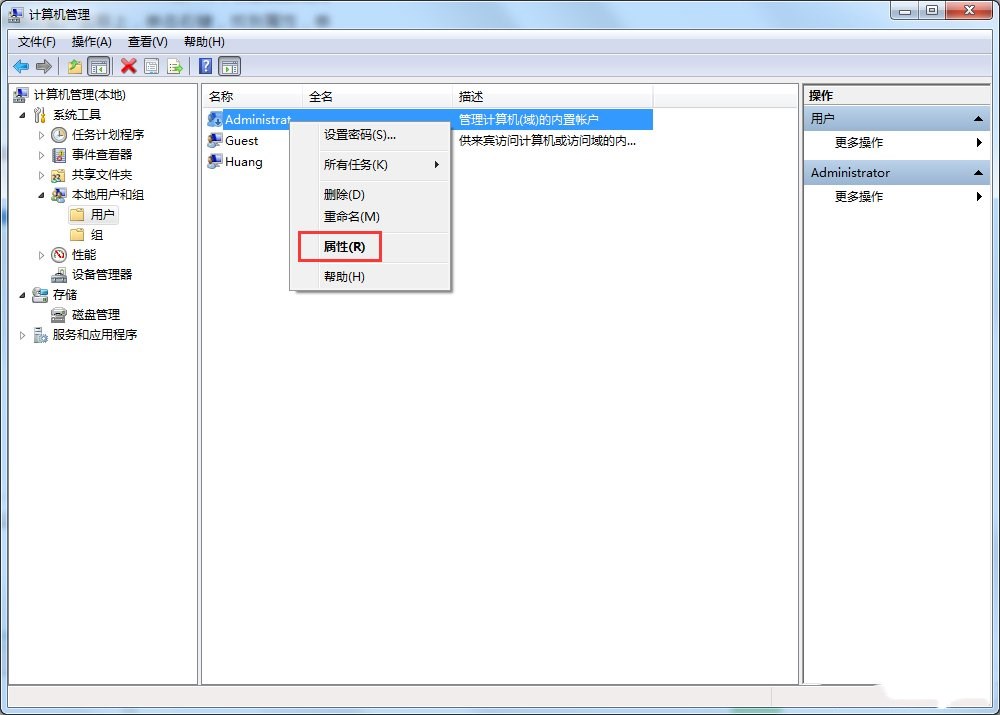
Task: Click the Task Scheduler clock icon
Action: (x=59, y=135)
